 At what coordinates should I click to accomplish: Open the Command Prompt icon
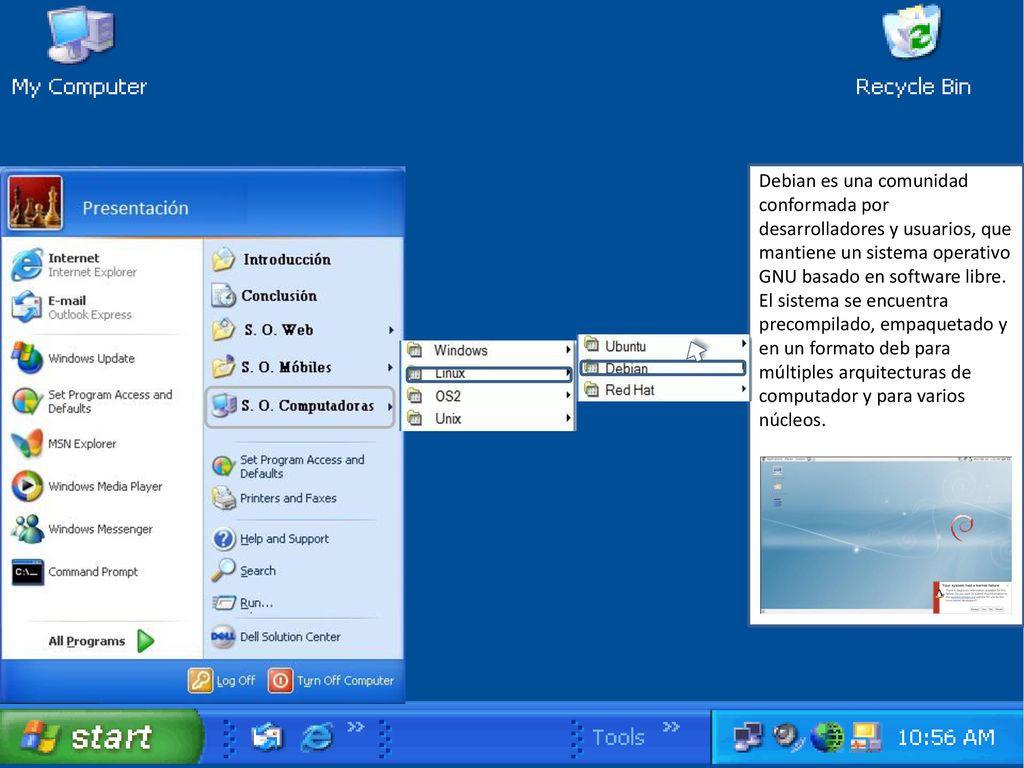click(x=27, y=572)
